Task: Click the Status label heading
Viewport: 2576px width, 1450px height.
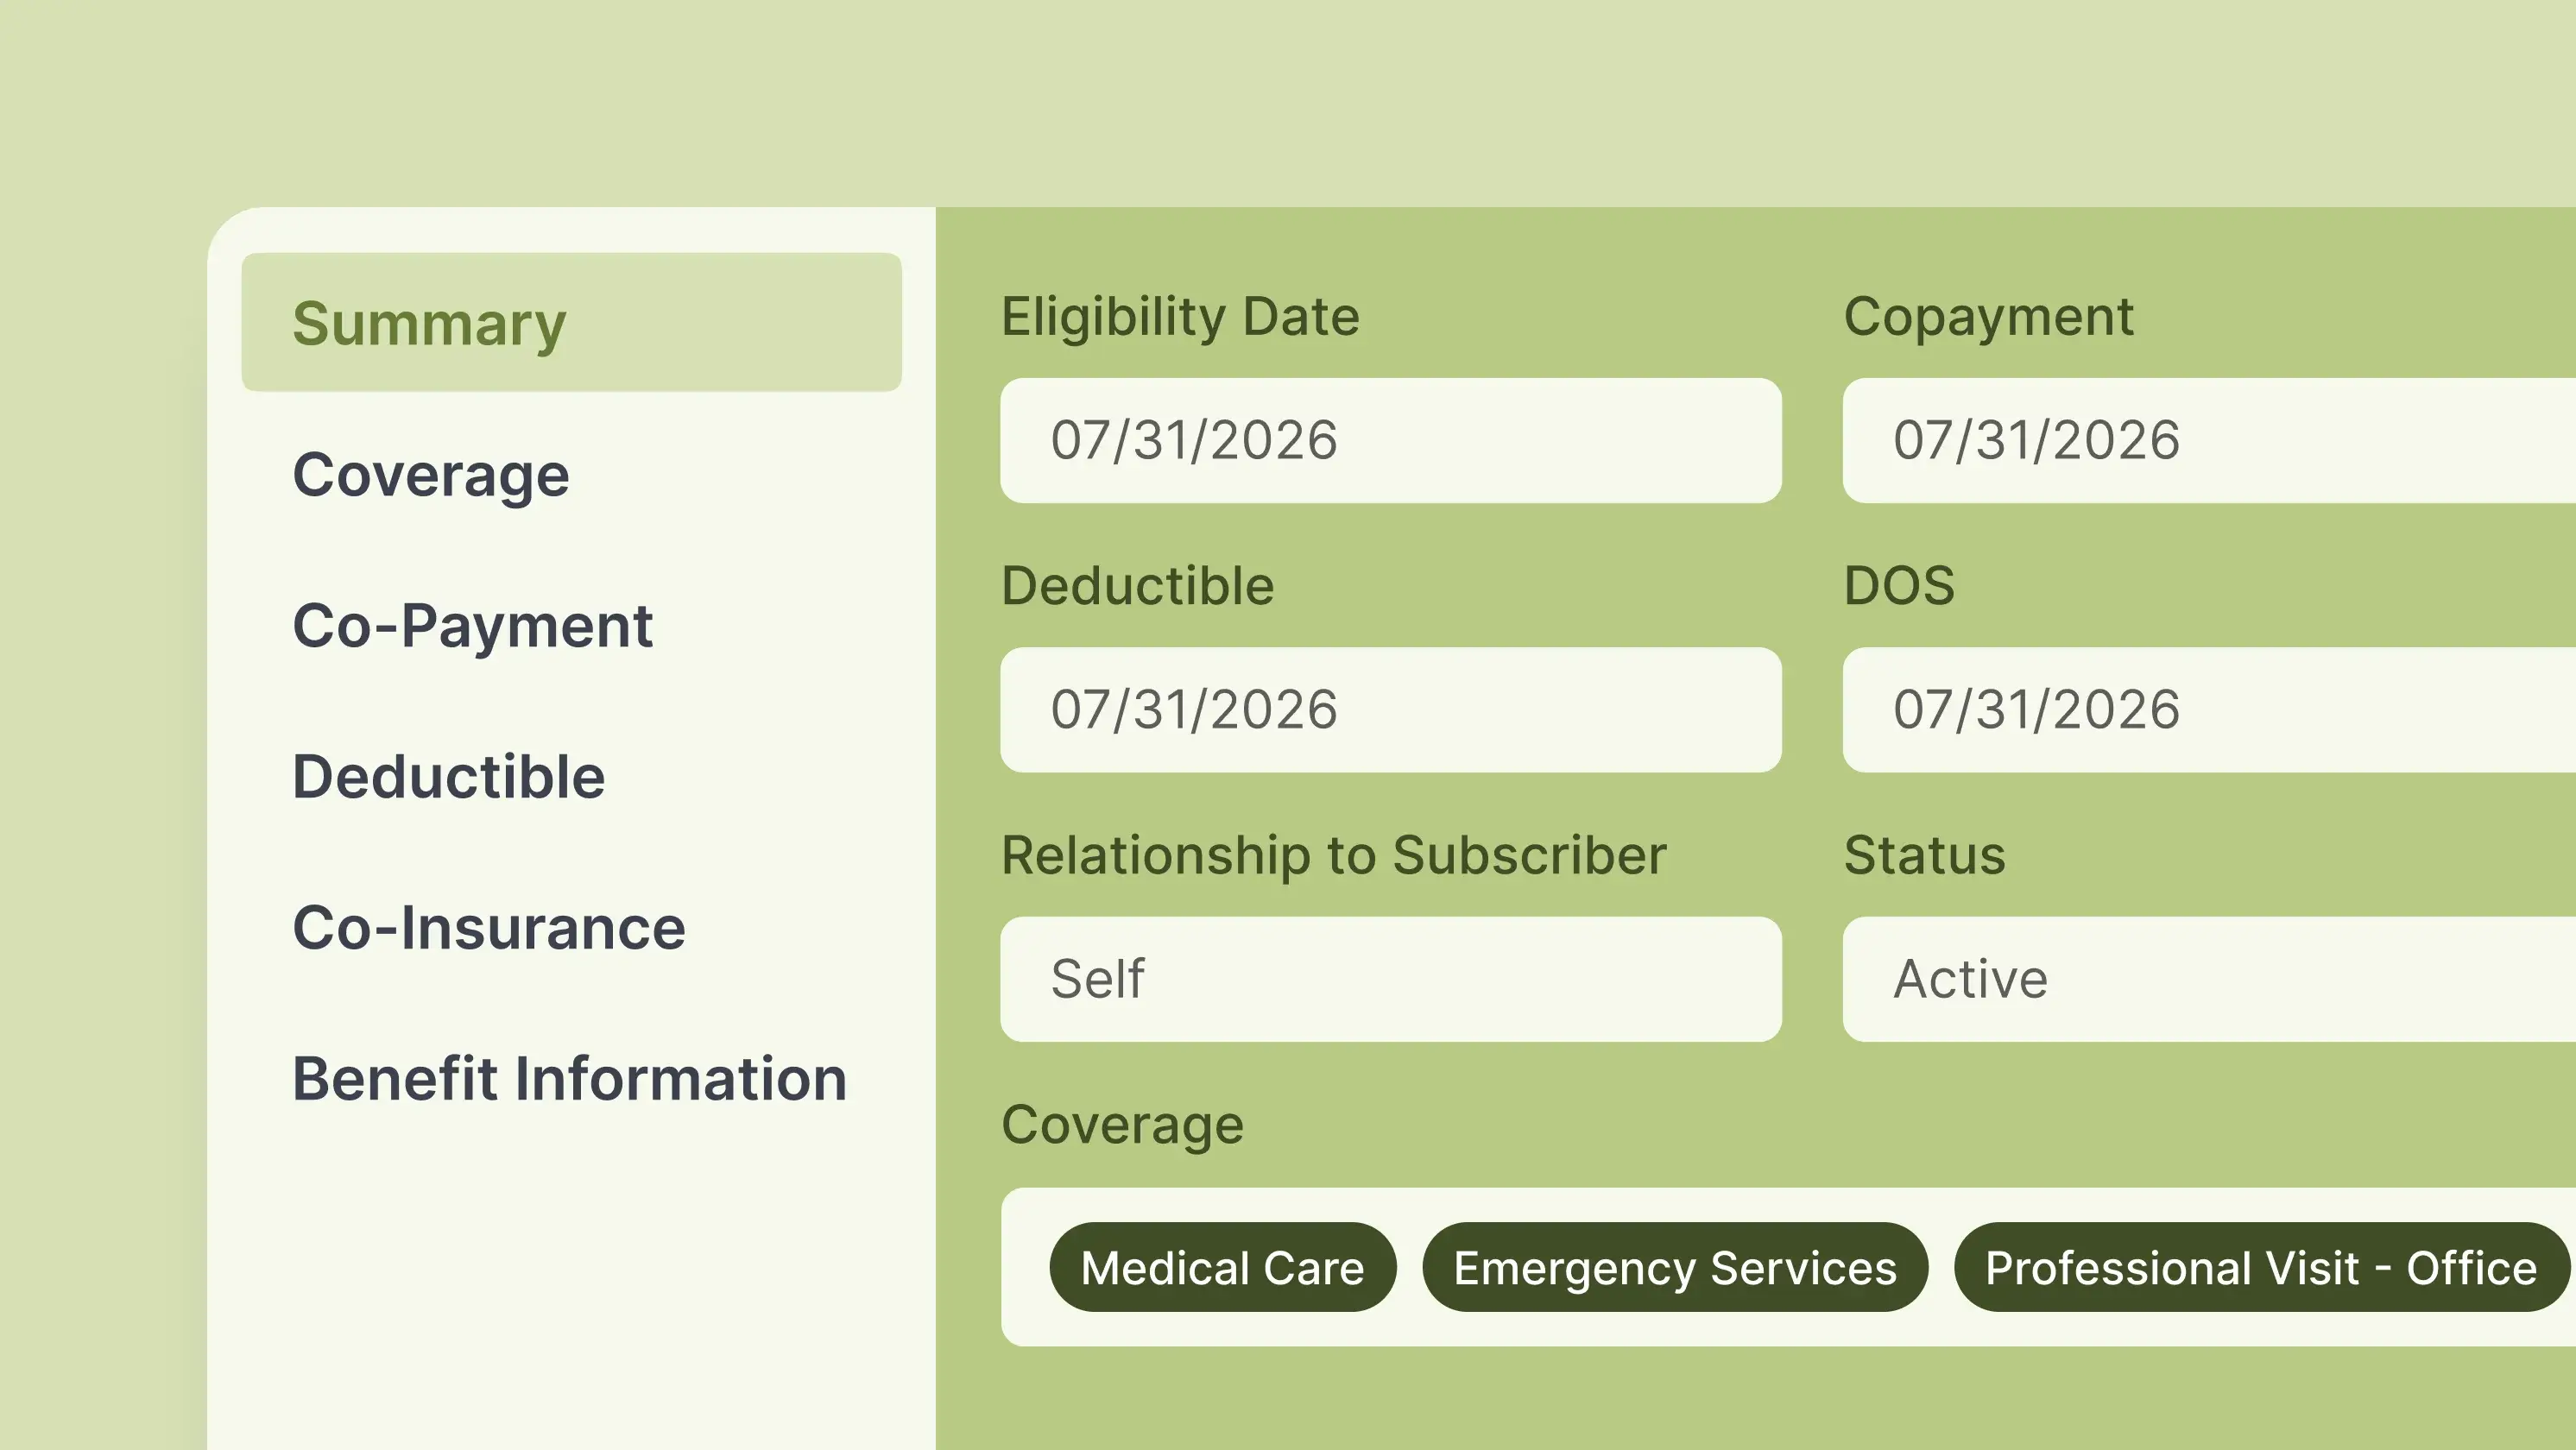Action: [1923, 855]
